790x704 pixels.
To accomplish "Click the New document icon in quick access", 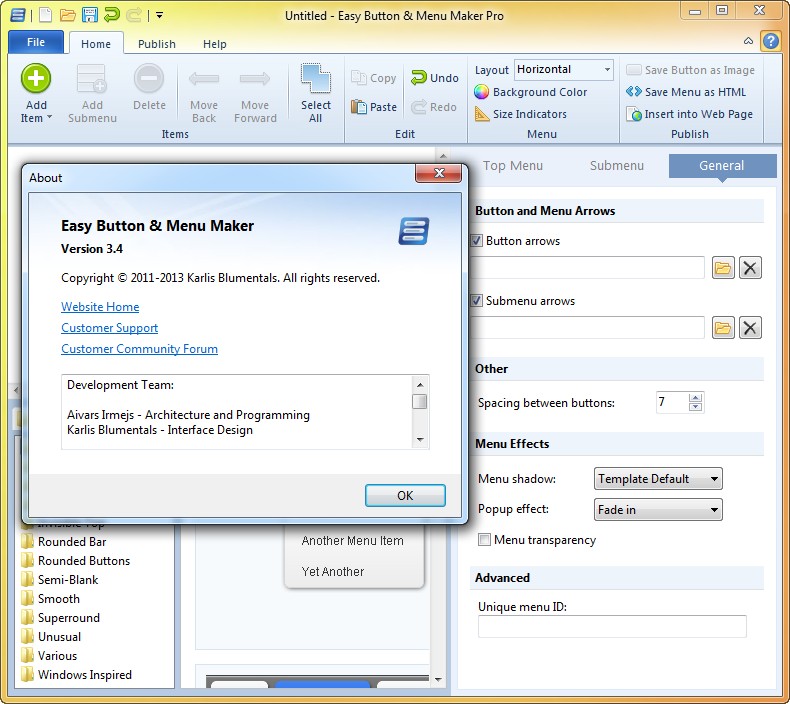I will click(45, 15).
